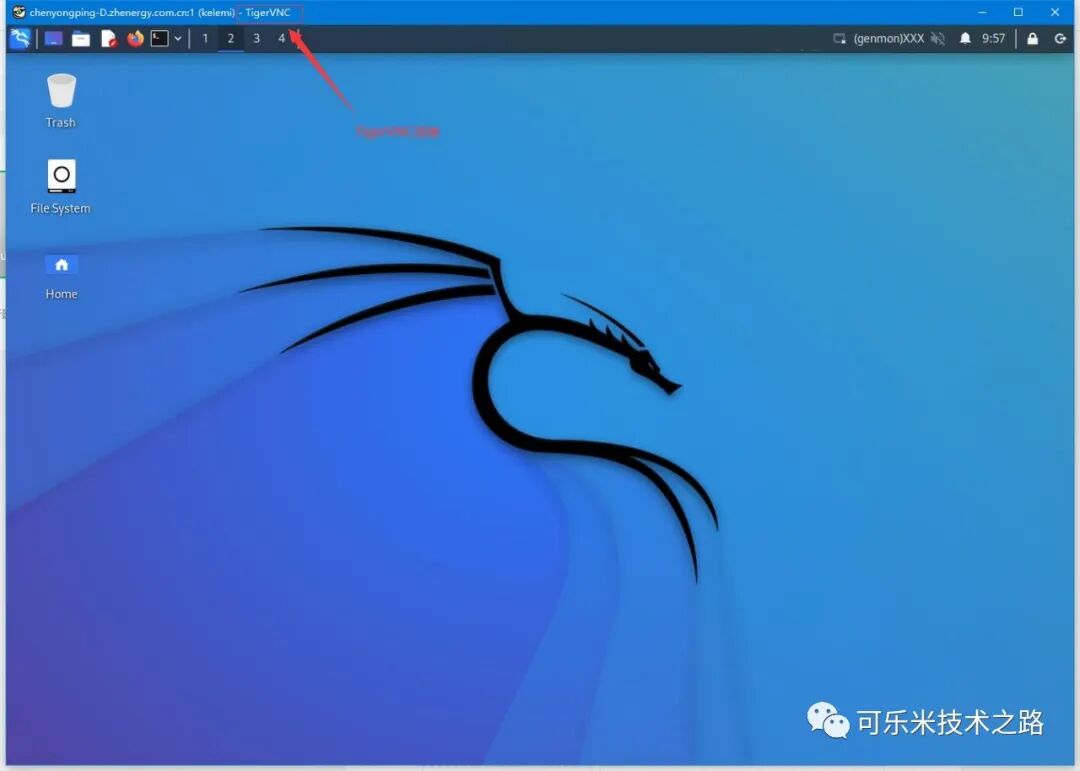Screen dimensions: 1080x771
Task: Click the 9:57 panel clock
Action: click(x=993, y=39)
